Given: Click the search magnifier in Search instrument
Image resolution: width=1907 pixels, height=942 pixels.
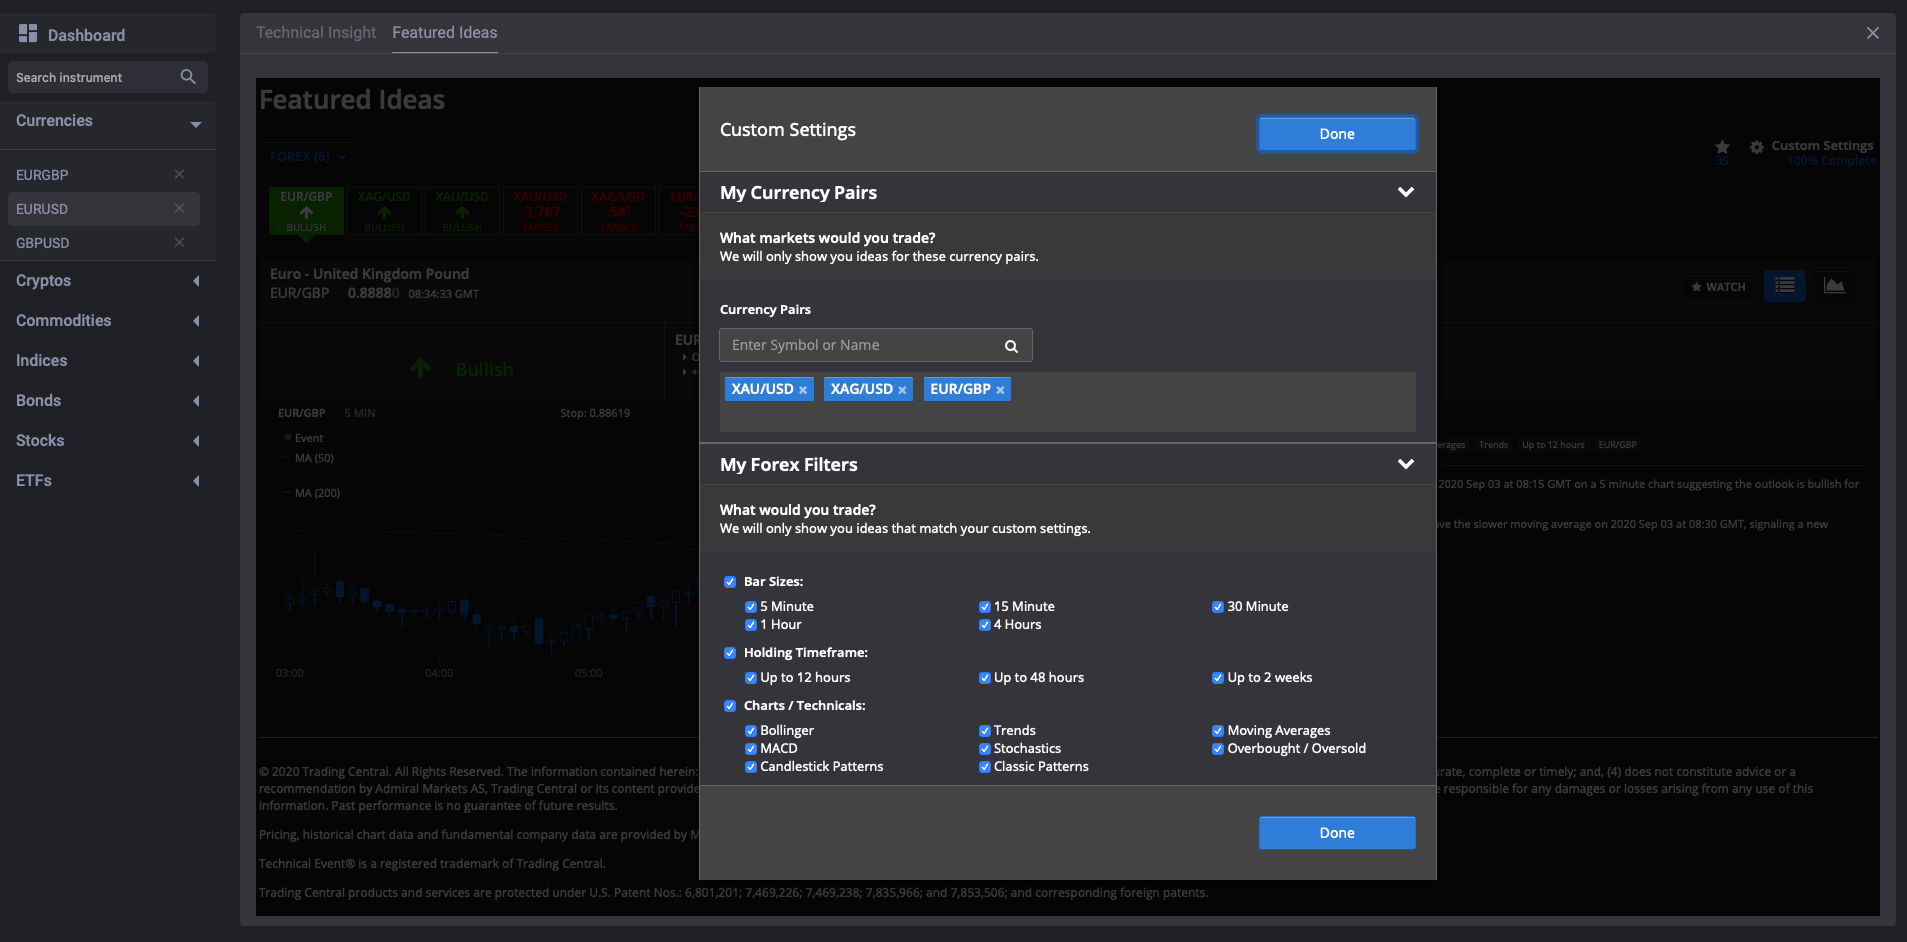Looking at the screenshot, I should pos(188,77).
